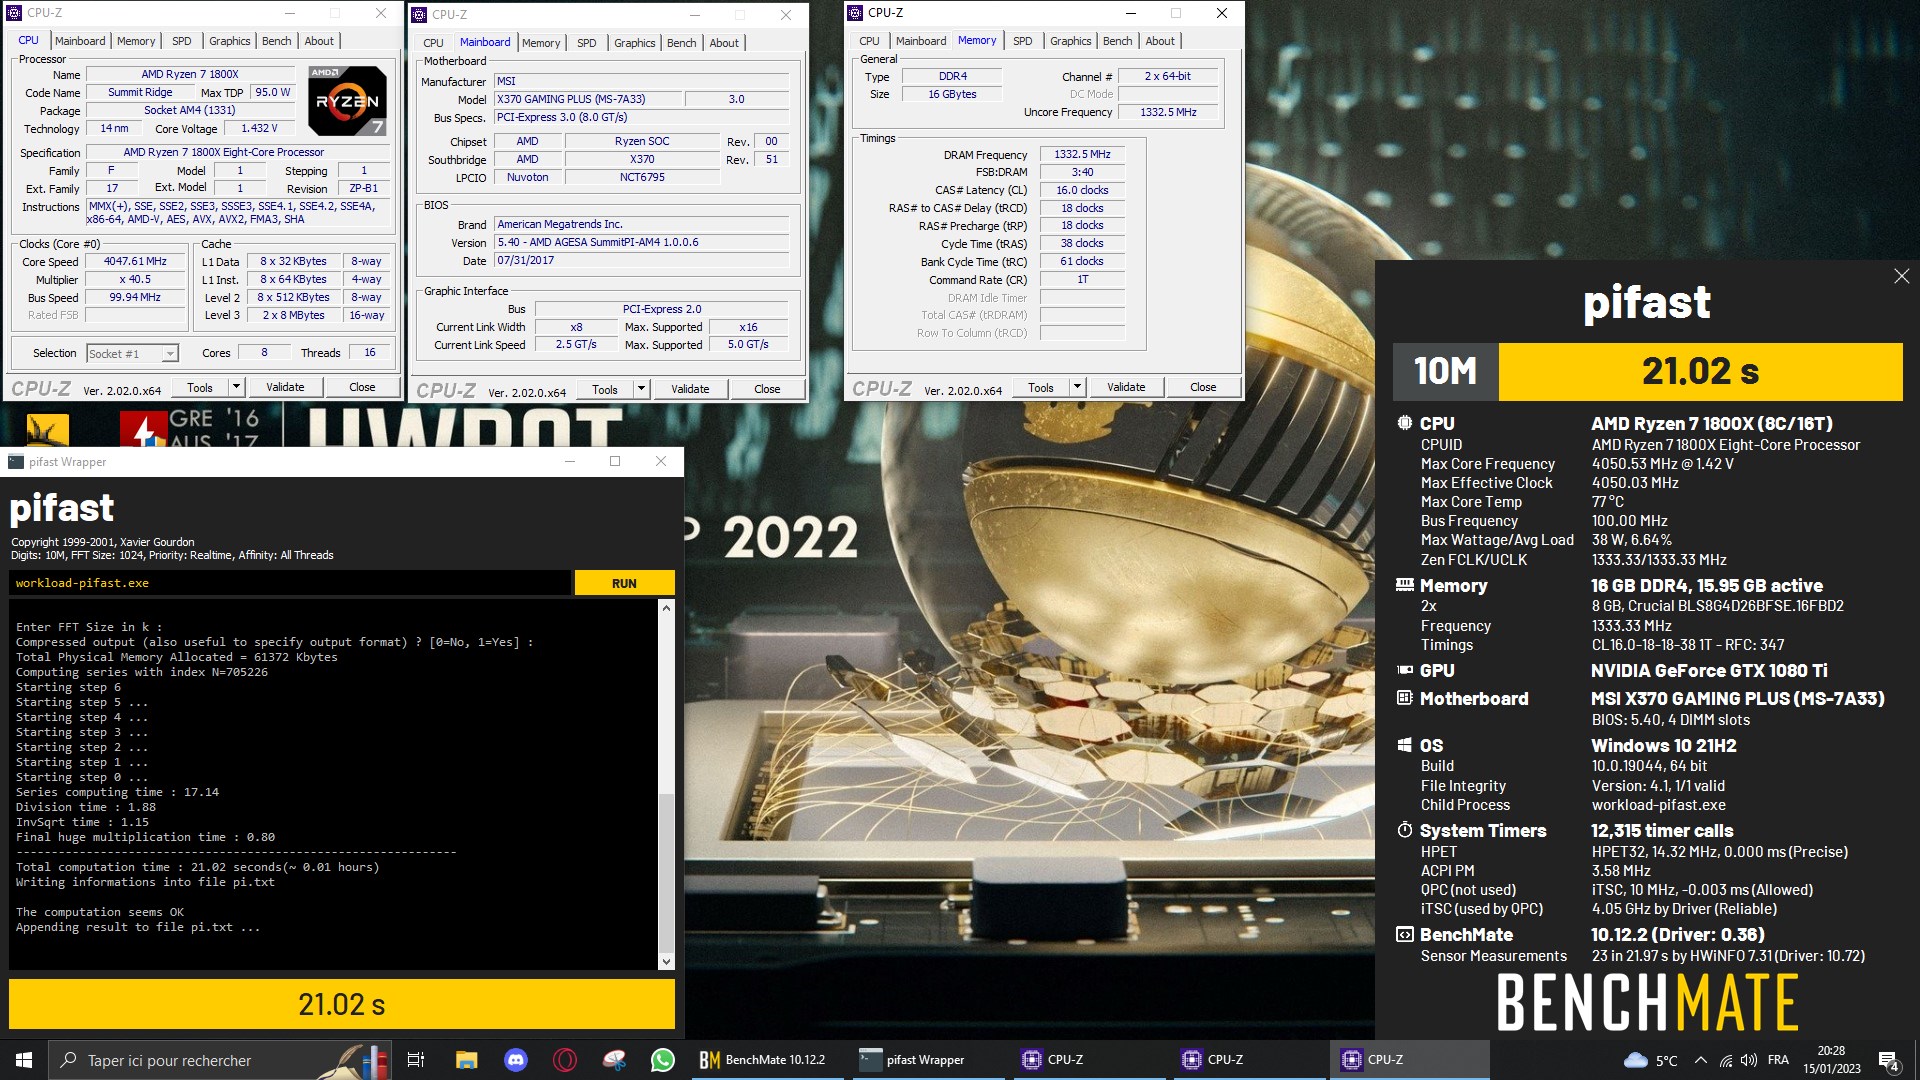Open Mainboard tab in the first CPU-Z window
This screenshot has height=1080, width=1920.
pyautogui.click(x=80, y=41)
